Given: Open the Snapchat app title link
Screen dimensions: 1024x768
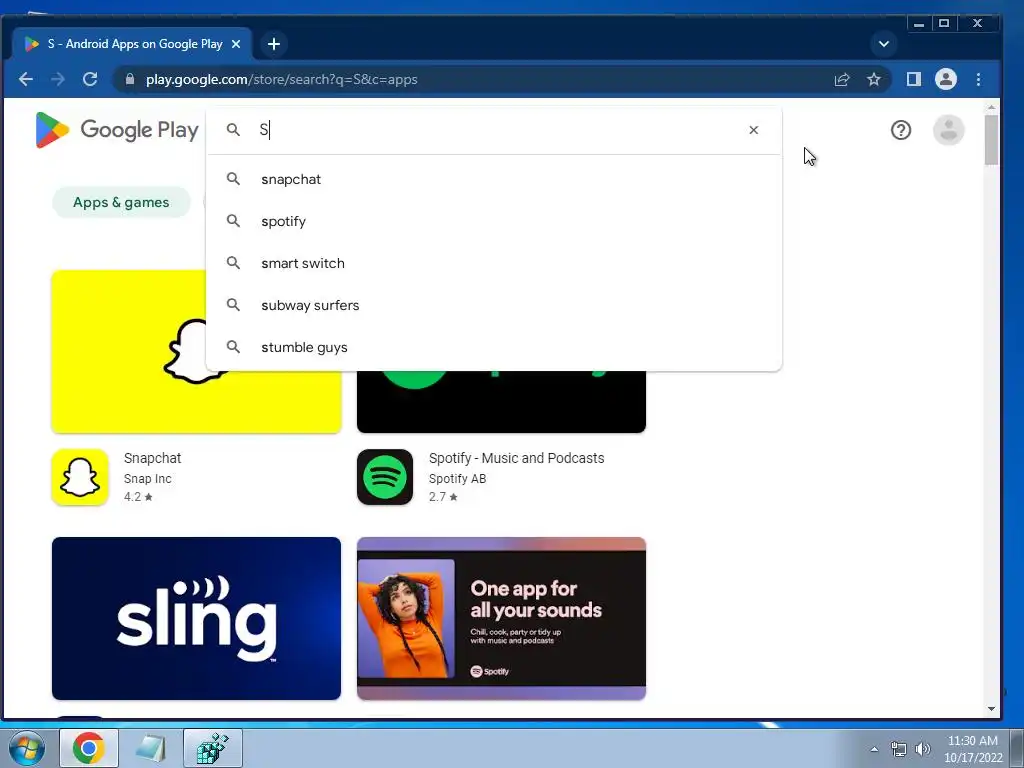Looking at the screenshot, I should (x=152, y=458).
